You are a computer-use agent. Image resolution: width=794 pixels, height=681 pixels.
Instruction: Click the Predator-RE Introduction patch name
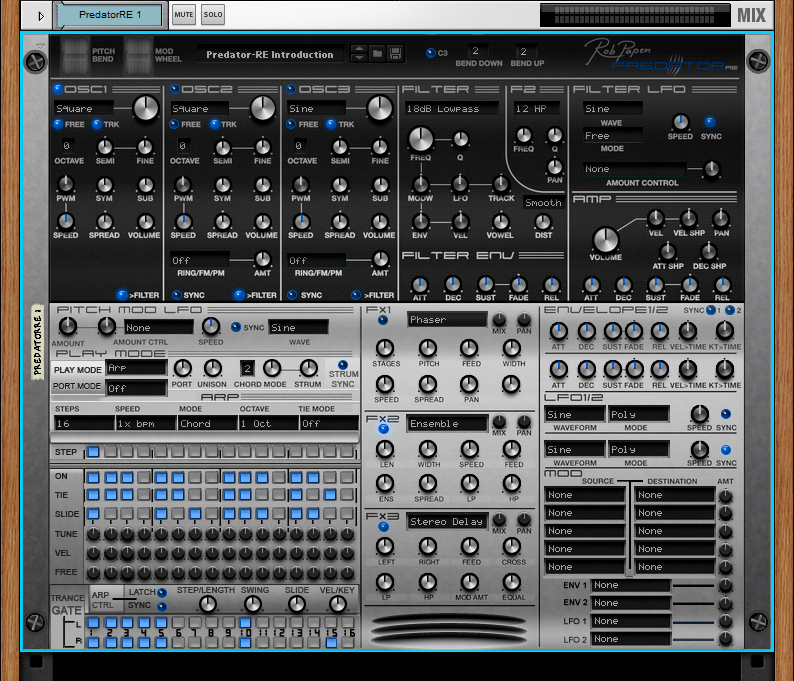[x=270, y=54]
